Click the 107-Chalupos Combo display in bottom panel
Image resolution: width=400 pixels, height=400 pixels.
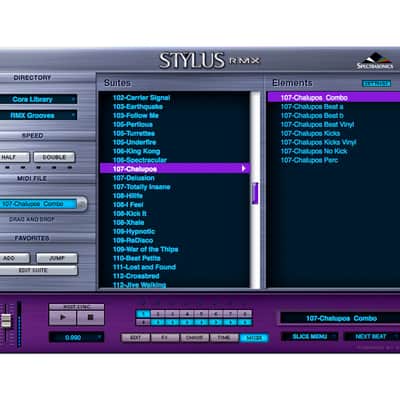(340, 318)
